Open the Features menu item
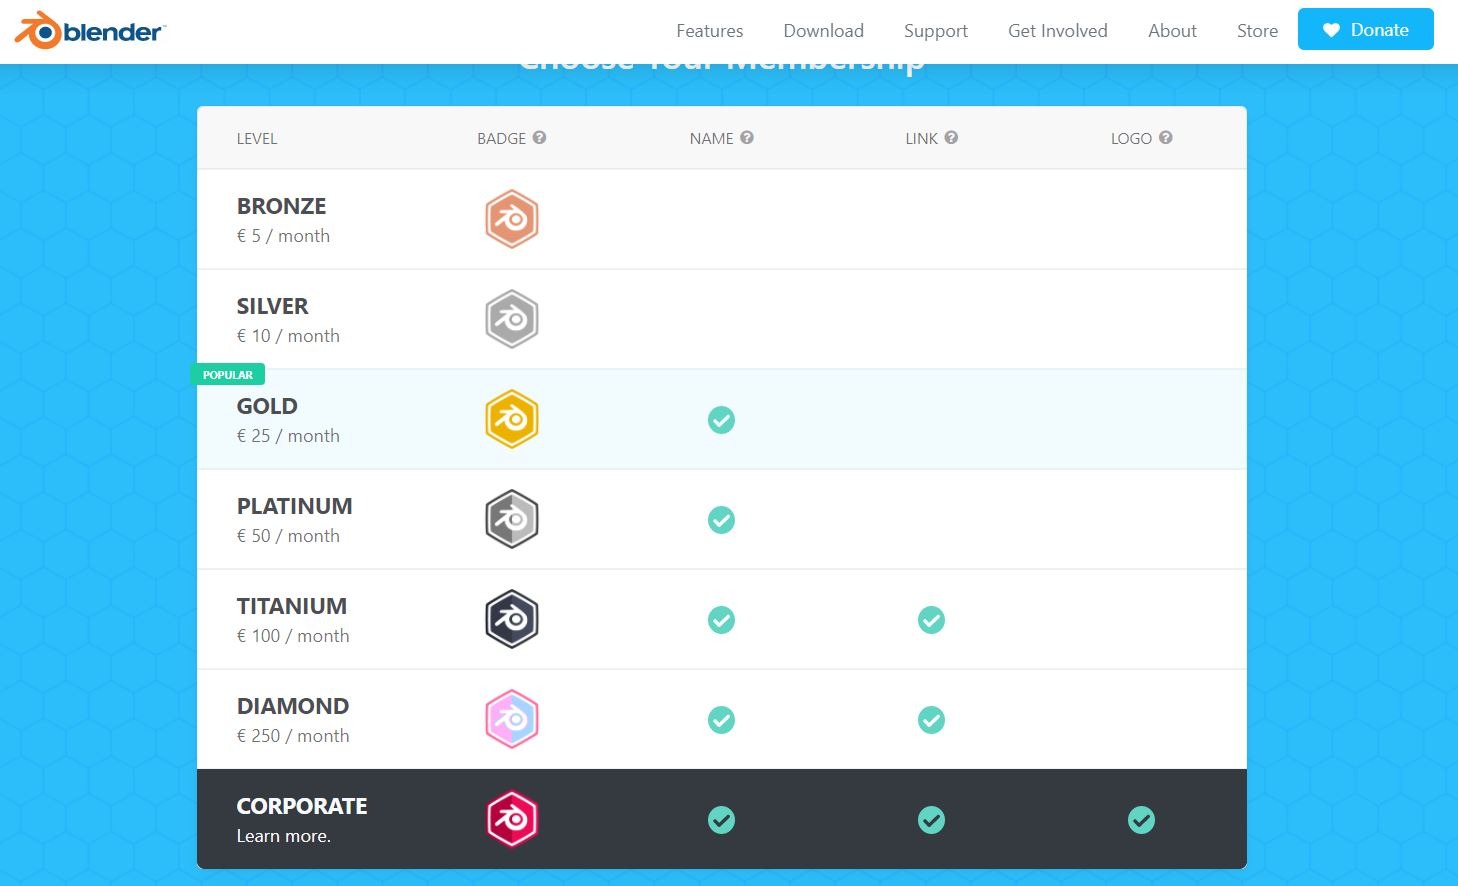The height and width of the screenshot is (886, 1458). [710, 31]
